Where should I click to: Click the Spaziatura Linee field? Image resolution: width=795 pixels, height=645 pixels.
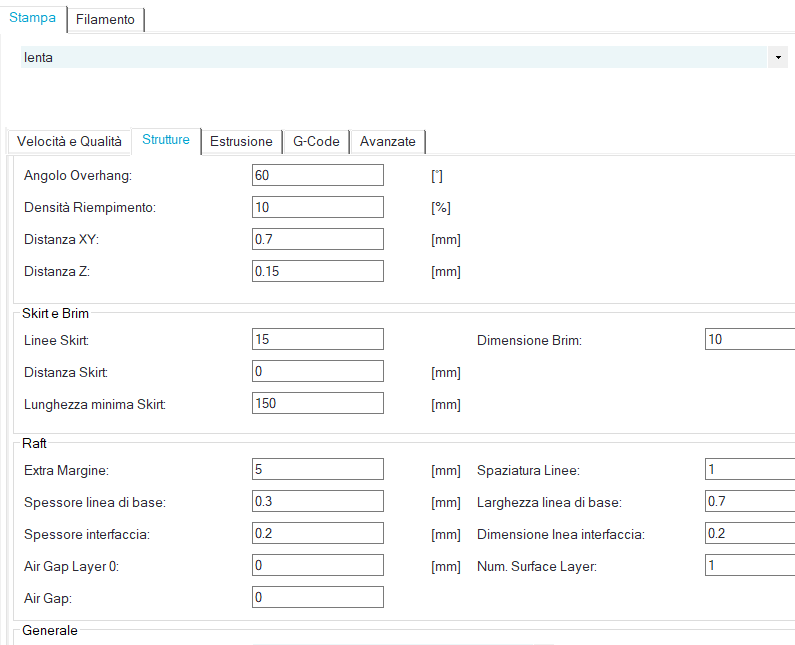click(x=750, y=469)
